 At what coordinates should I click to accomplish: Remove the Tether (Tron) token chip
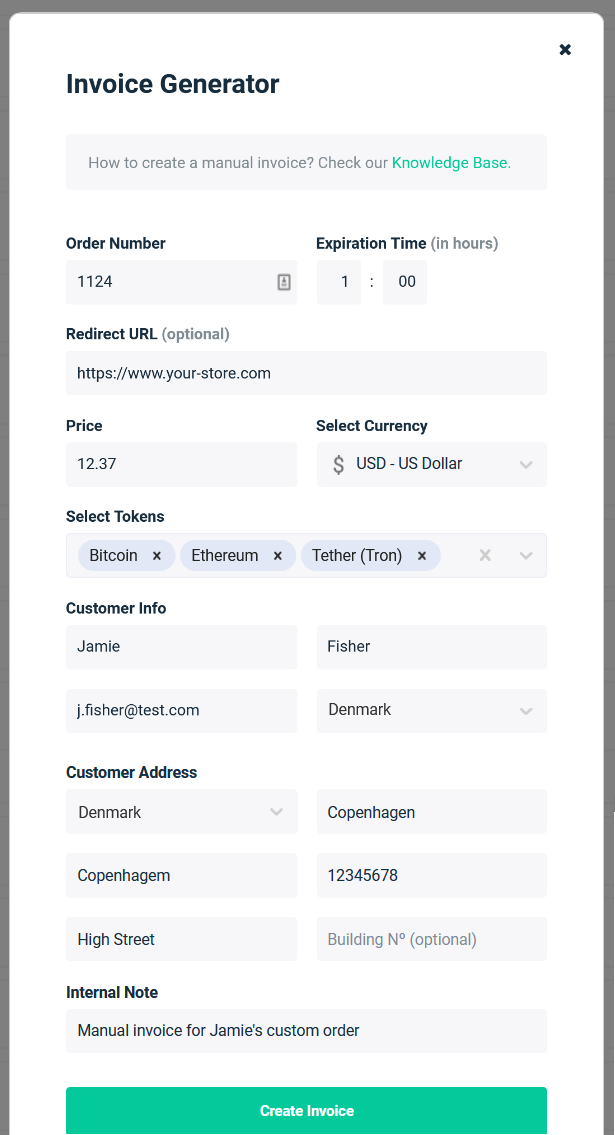pyautogui.click(x=422, y=556)
